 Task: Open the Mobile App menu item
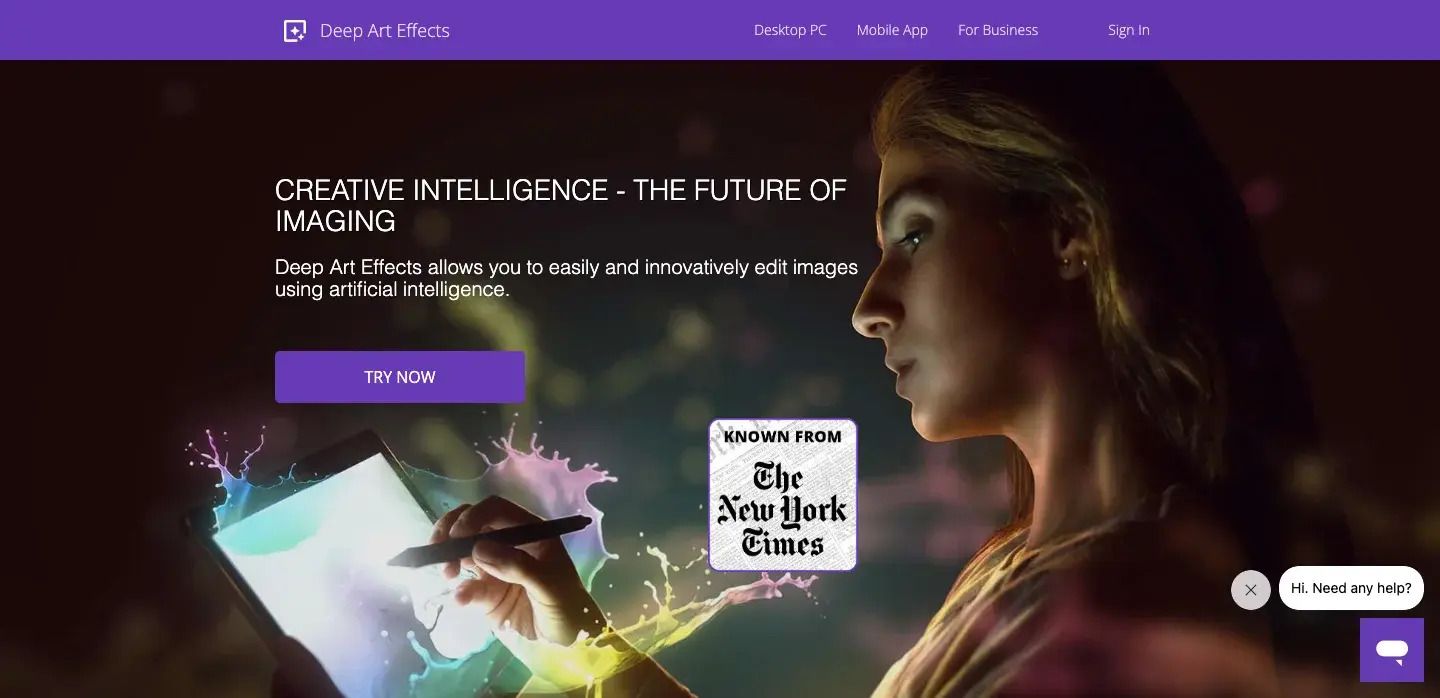tap(892, 30)
